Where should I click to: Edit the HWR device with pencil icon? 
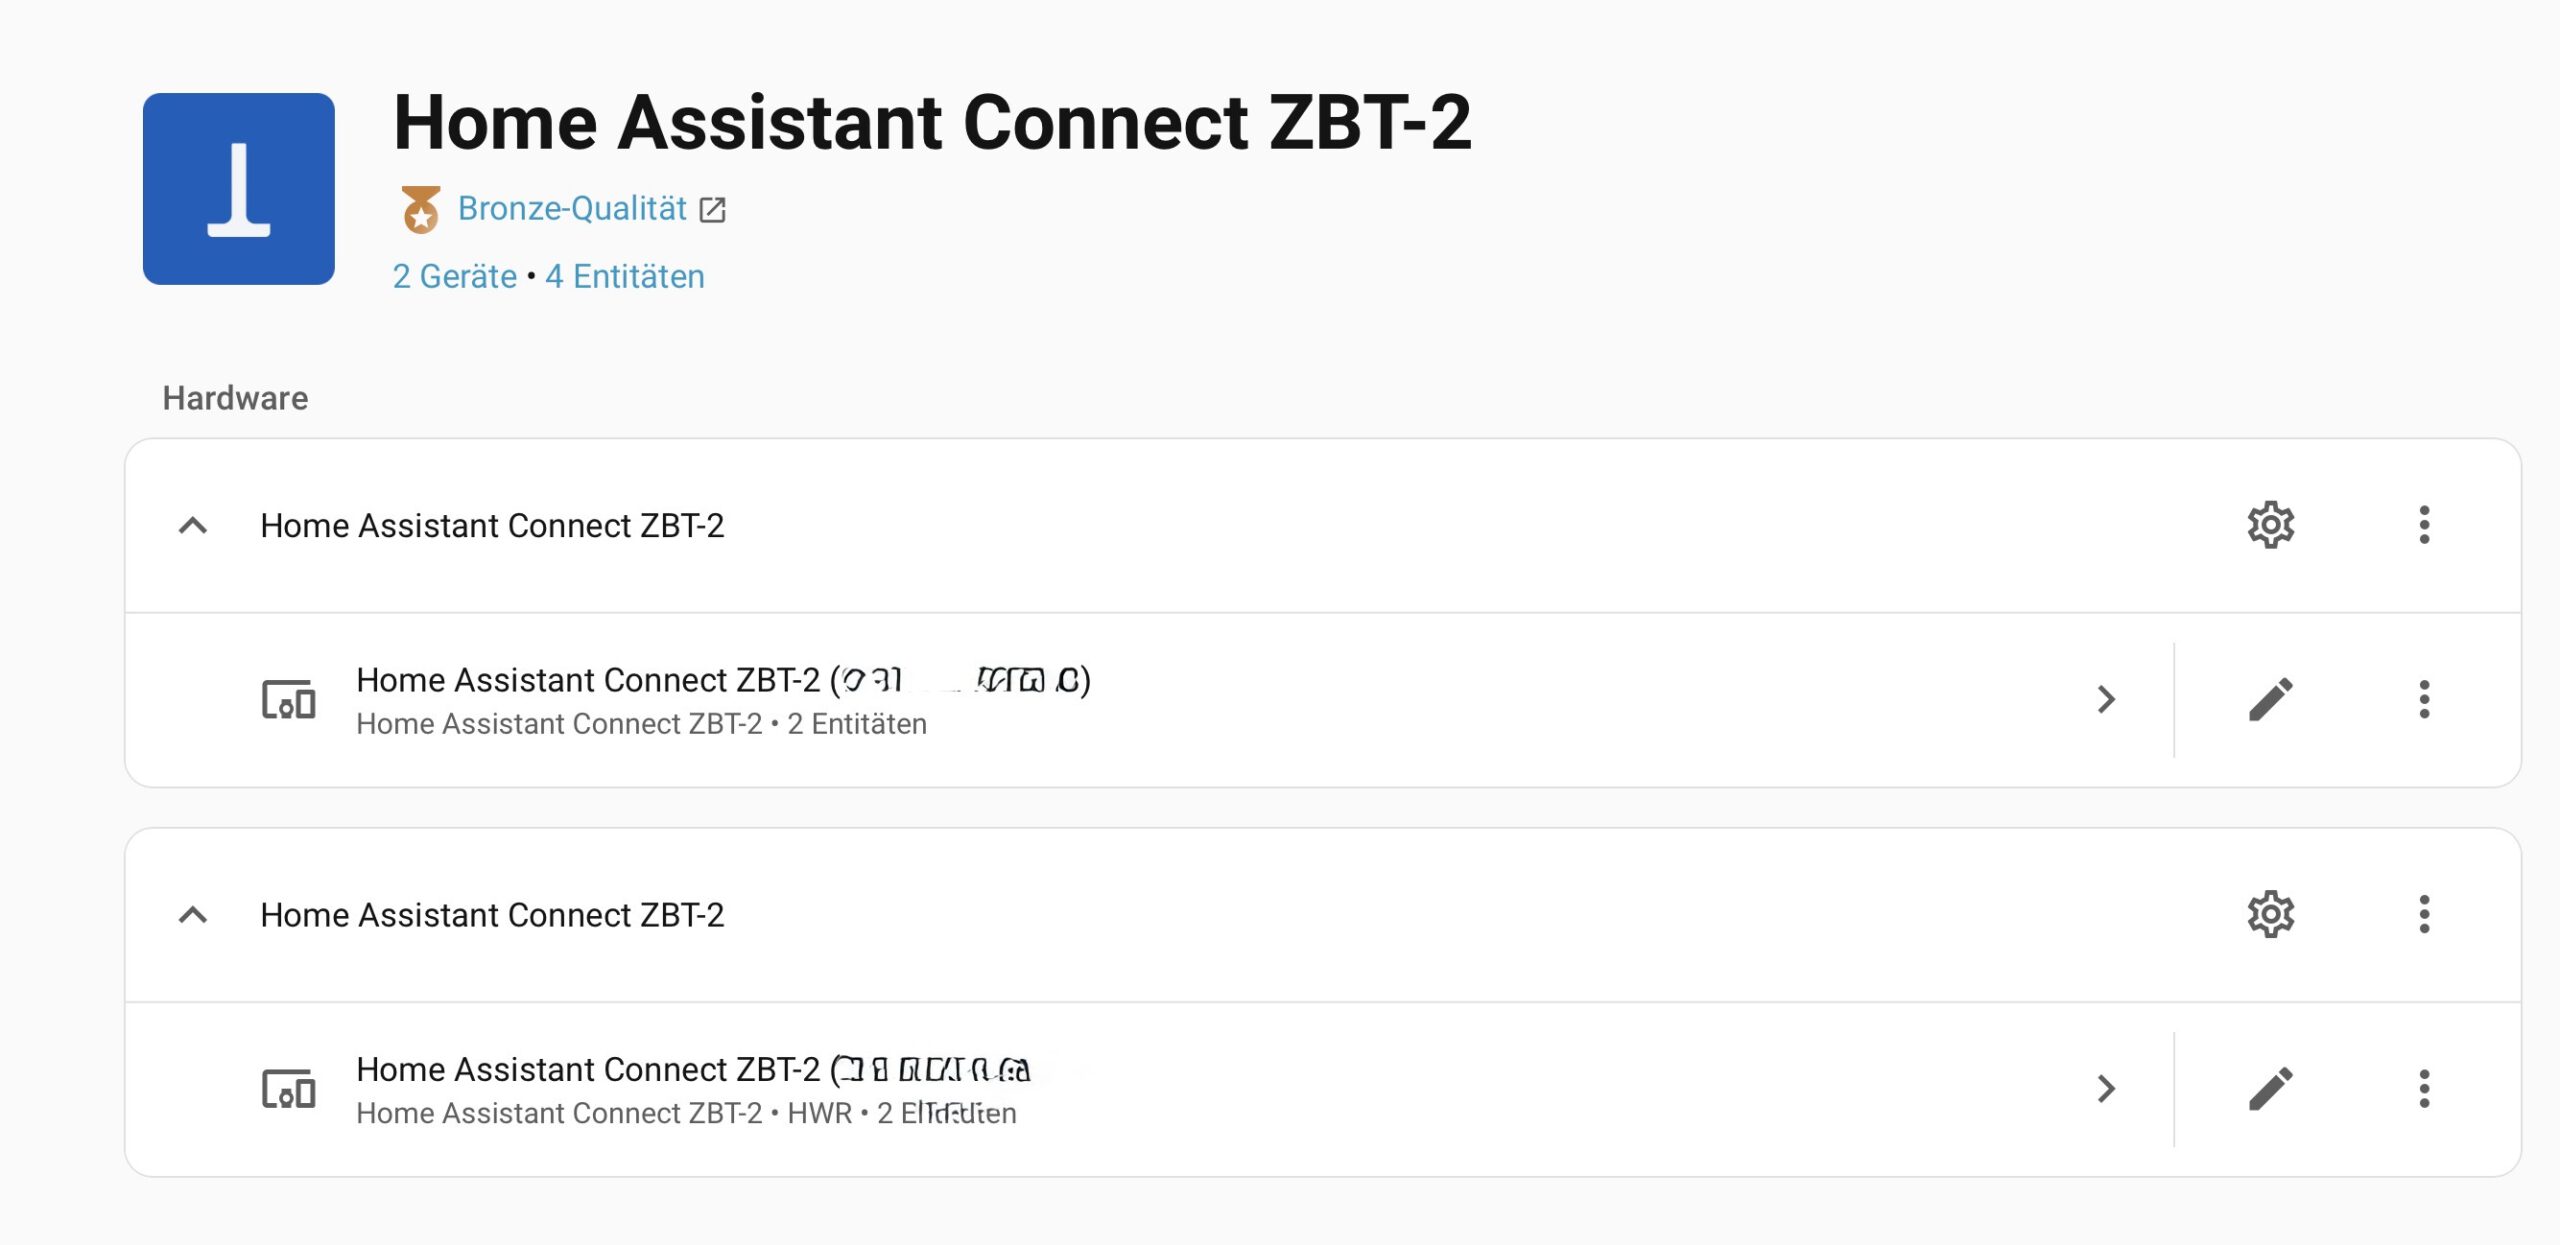pos(2270,1088)
